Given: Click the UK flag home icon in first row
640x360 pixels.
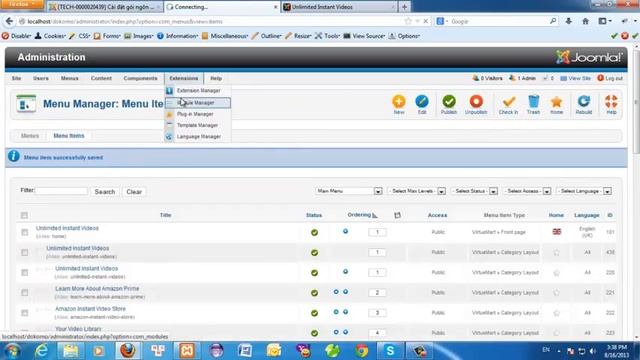Looking at the screenshot, I should 556,232.
